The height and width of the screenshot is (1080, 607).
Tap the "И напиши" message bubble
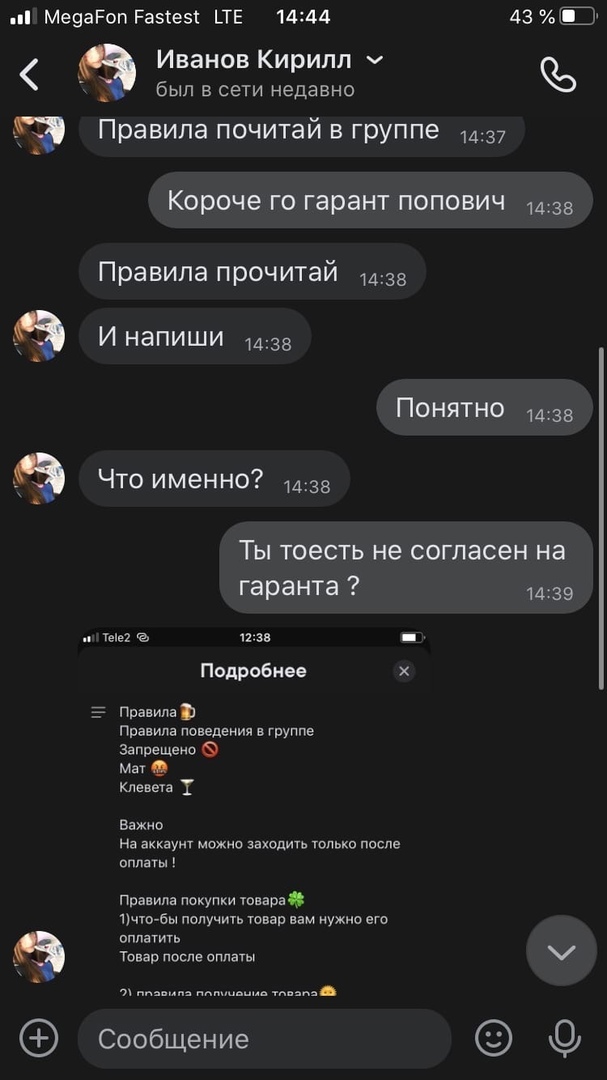(x=195, y=336)
